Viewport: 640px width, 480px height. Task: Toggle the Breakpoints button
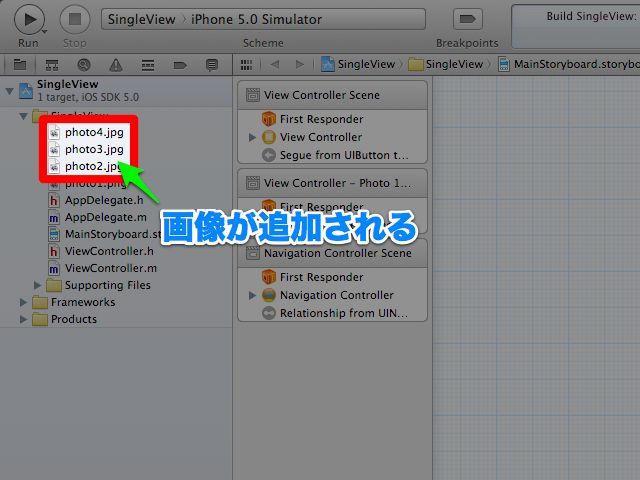coord(467,19)
